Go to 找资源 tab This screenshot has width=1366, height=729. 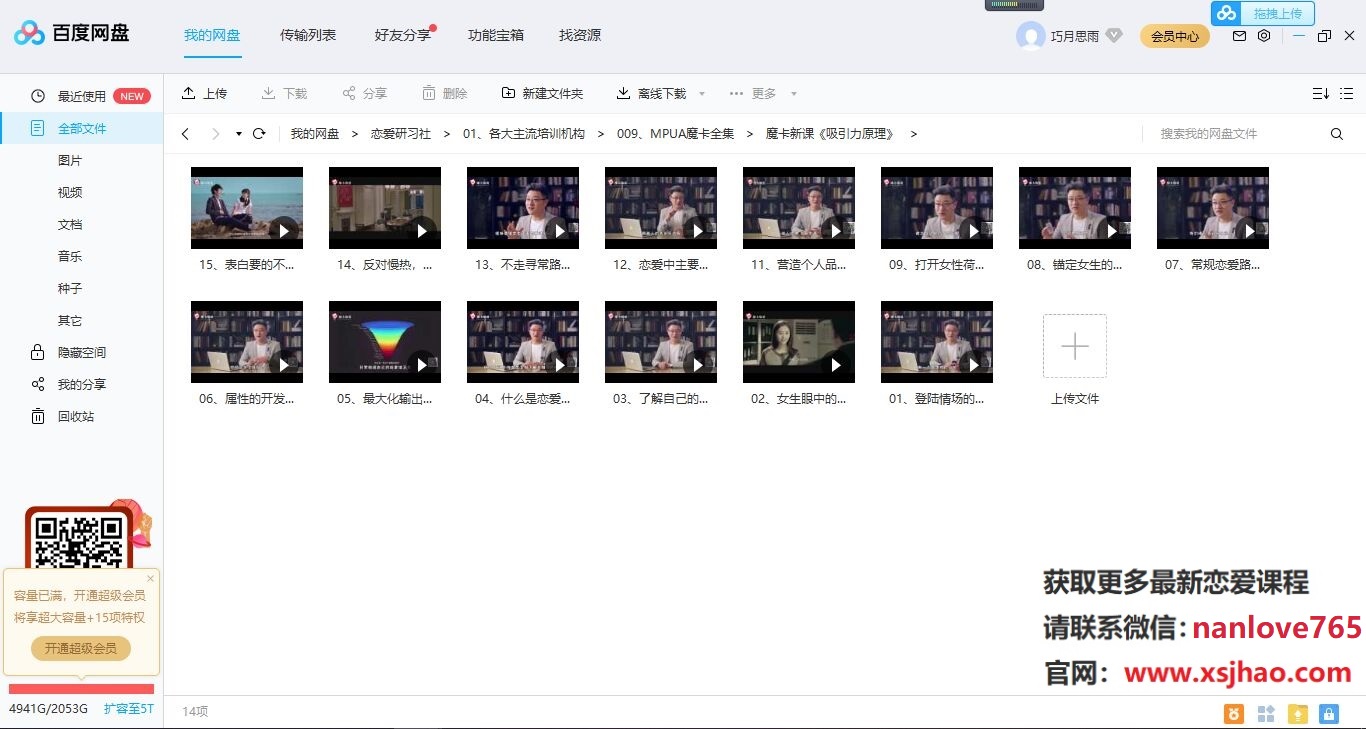pyautogui.click(x=580, y=35)
